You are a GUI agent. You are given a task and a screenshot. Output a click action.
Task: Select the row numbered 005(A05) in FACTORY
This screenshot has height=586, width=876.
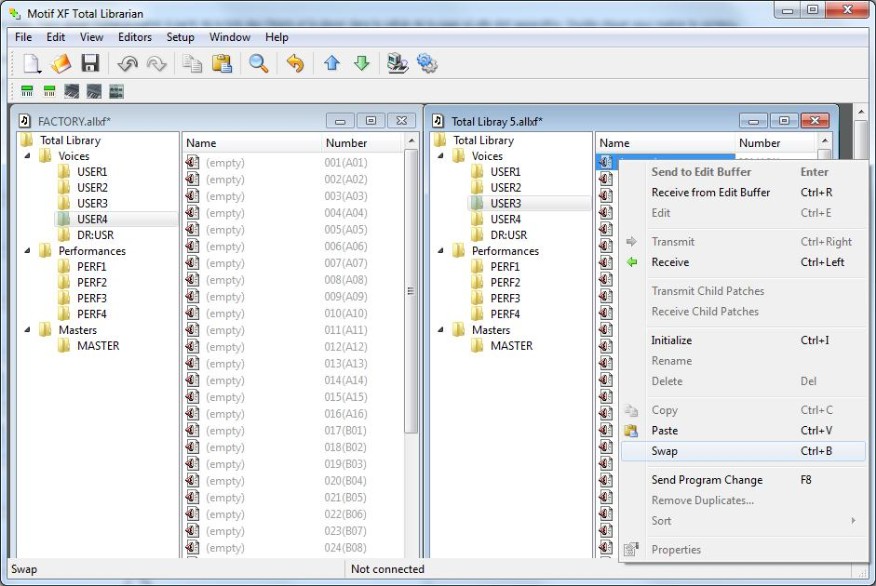pyautogui.click(x=293, y=230)
